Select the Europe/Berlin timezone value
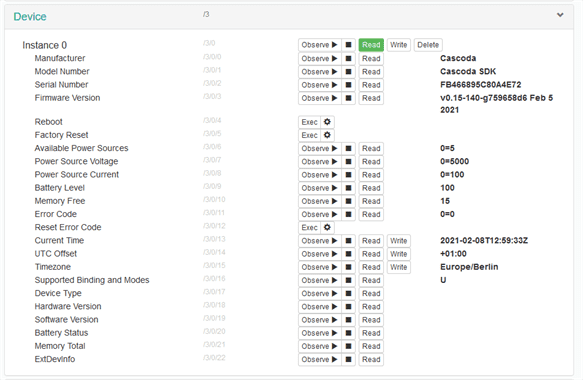The image size is (583, 380). pos(469,267)
